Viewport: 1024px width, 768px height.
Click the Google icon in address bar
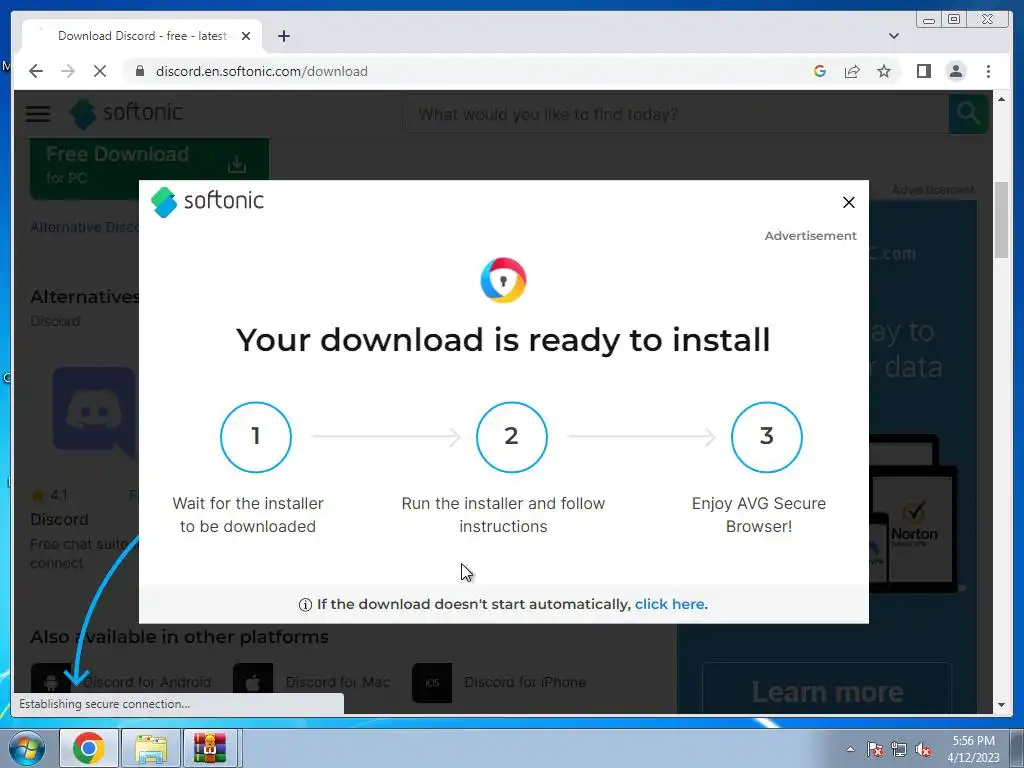820,71
